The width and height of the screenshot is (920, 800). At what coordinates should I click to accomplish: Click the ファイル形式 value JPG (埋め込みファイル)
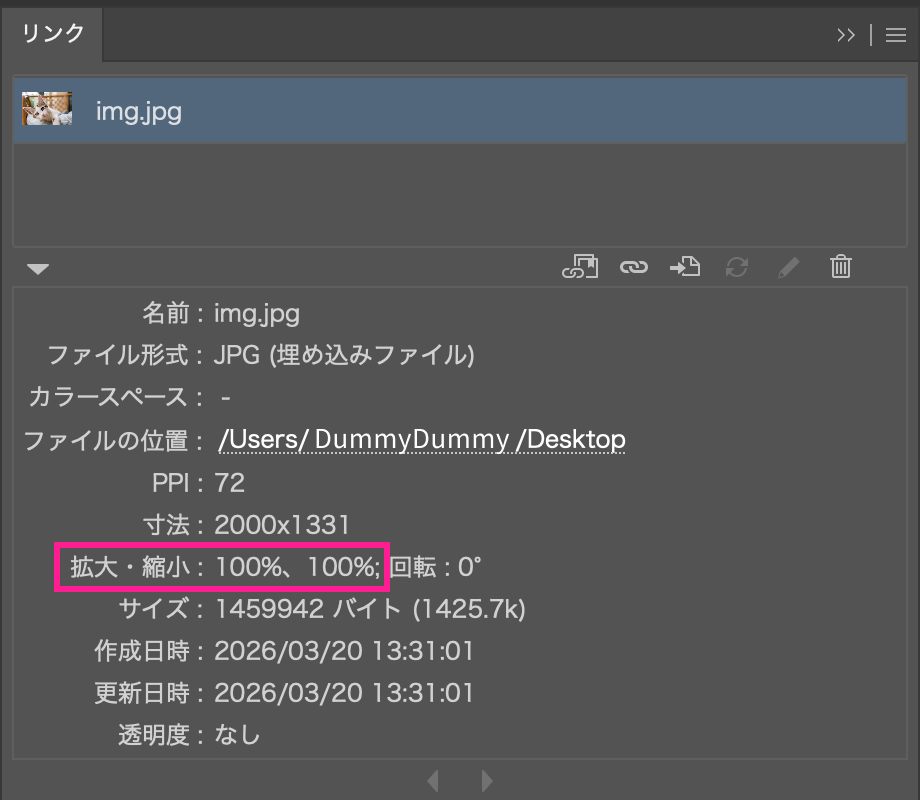(344, 355)
